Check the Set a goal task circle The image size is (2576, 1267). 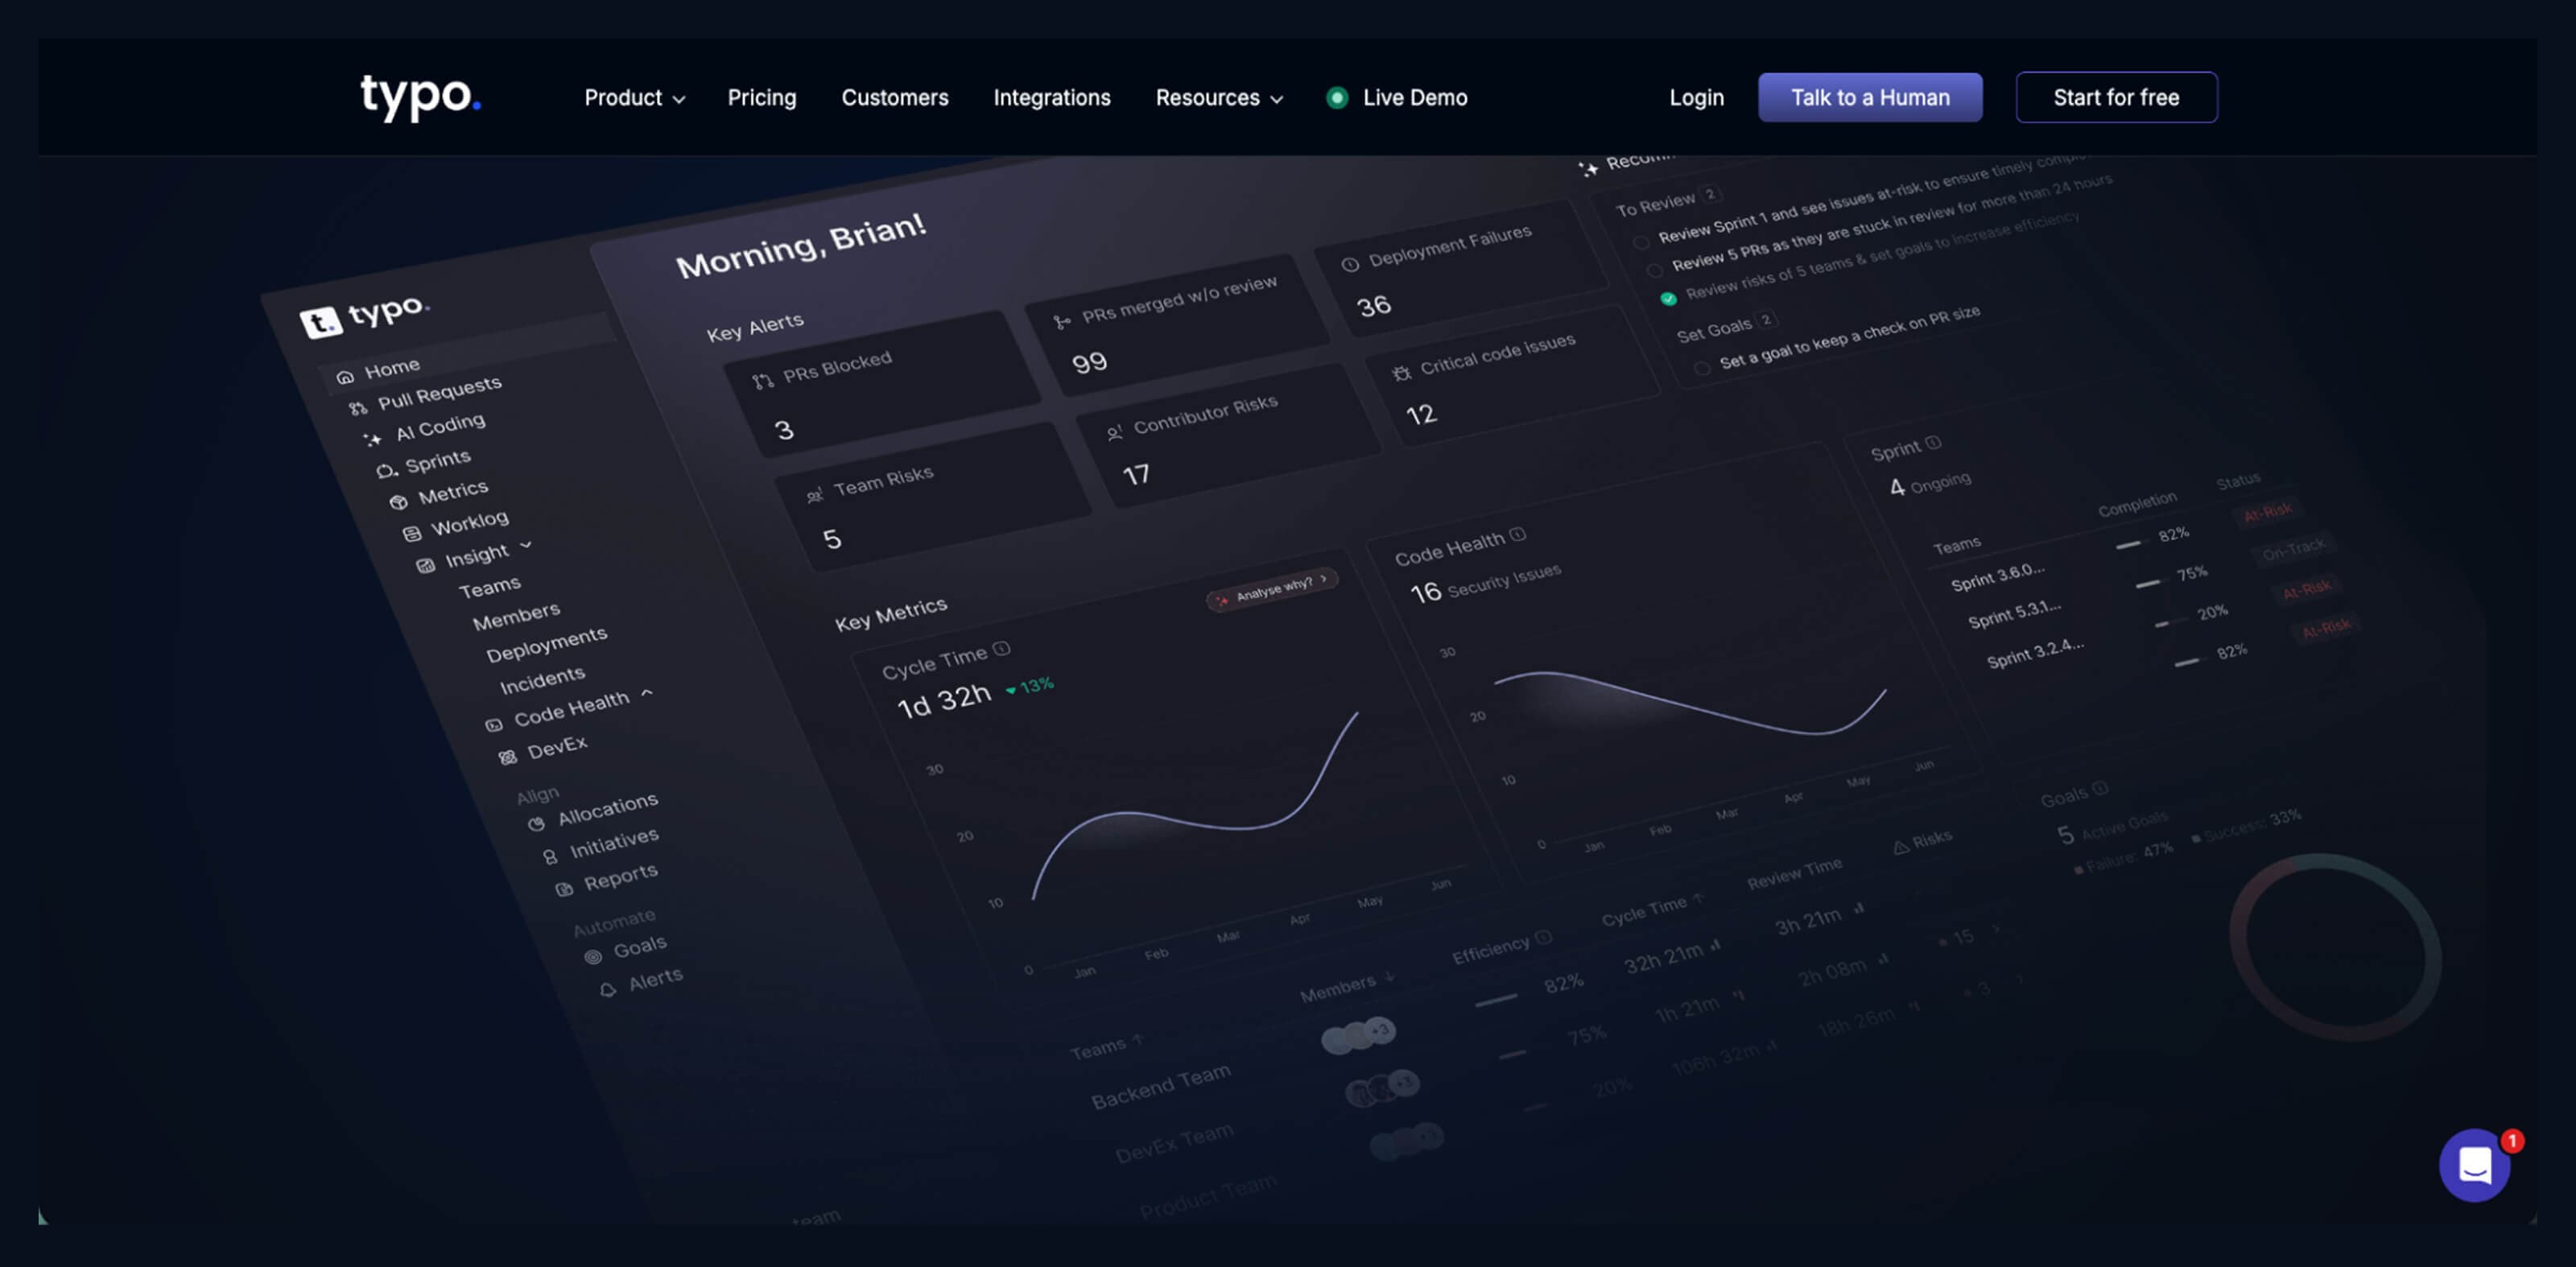1702,368
